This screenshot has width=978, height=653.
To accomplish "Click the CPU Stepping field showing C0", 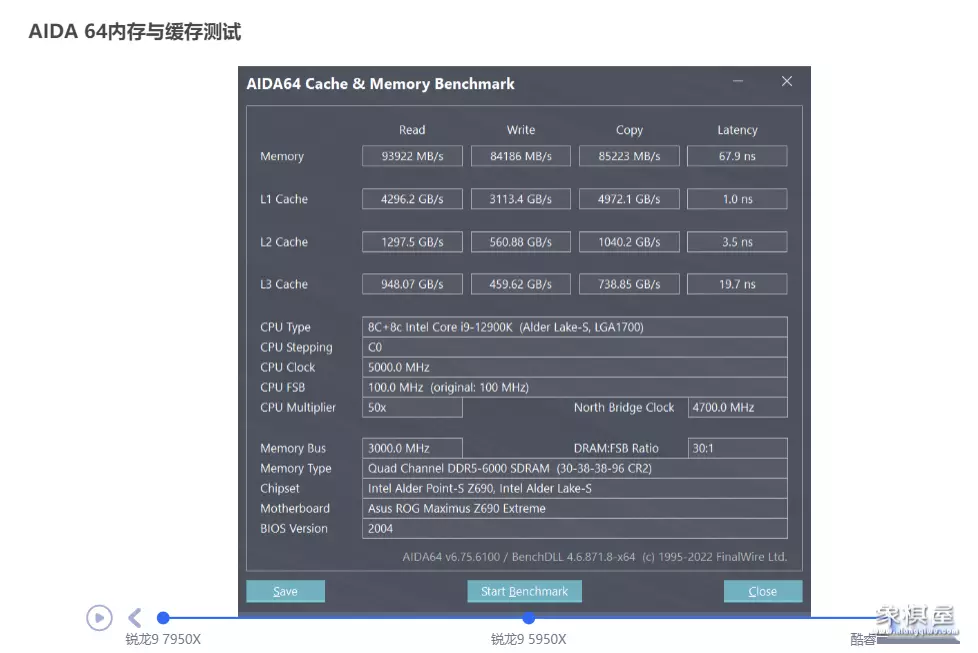I will (574, 347).
